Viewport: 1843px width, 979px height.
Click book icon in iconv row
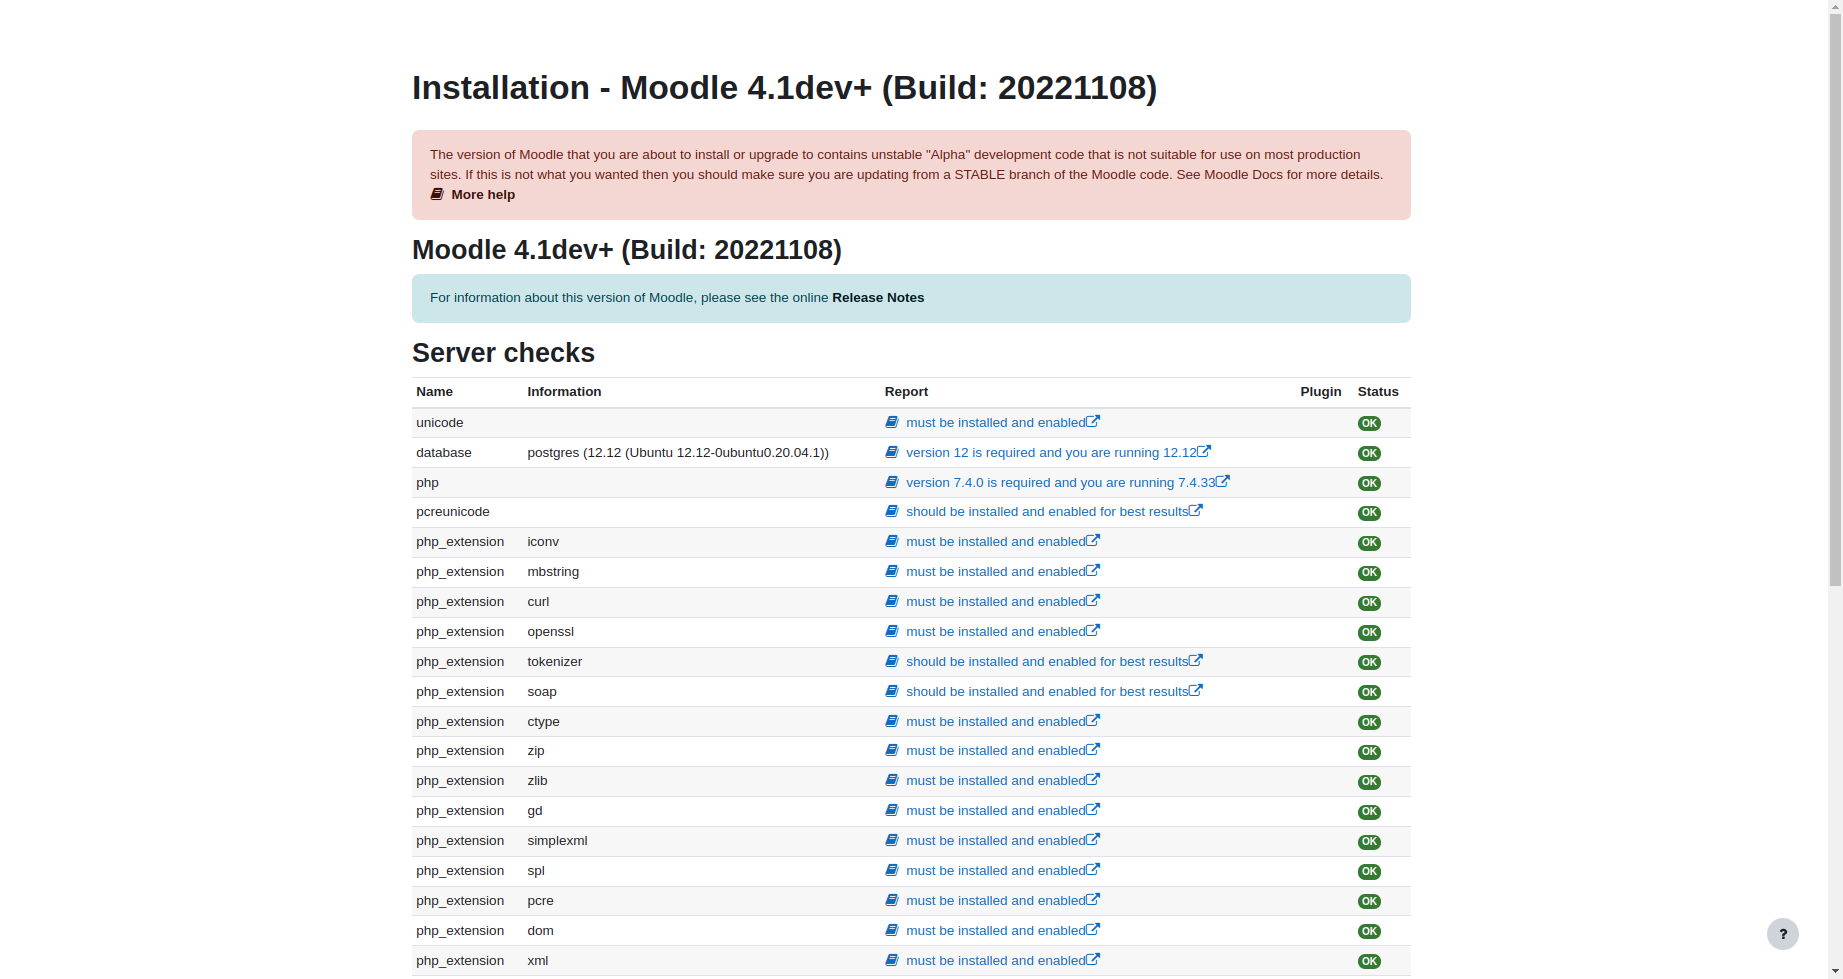click(892, 541)
